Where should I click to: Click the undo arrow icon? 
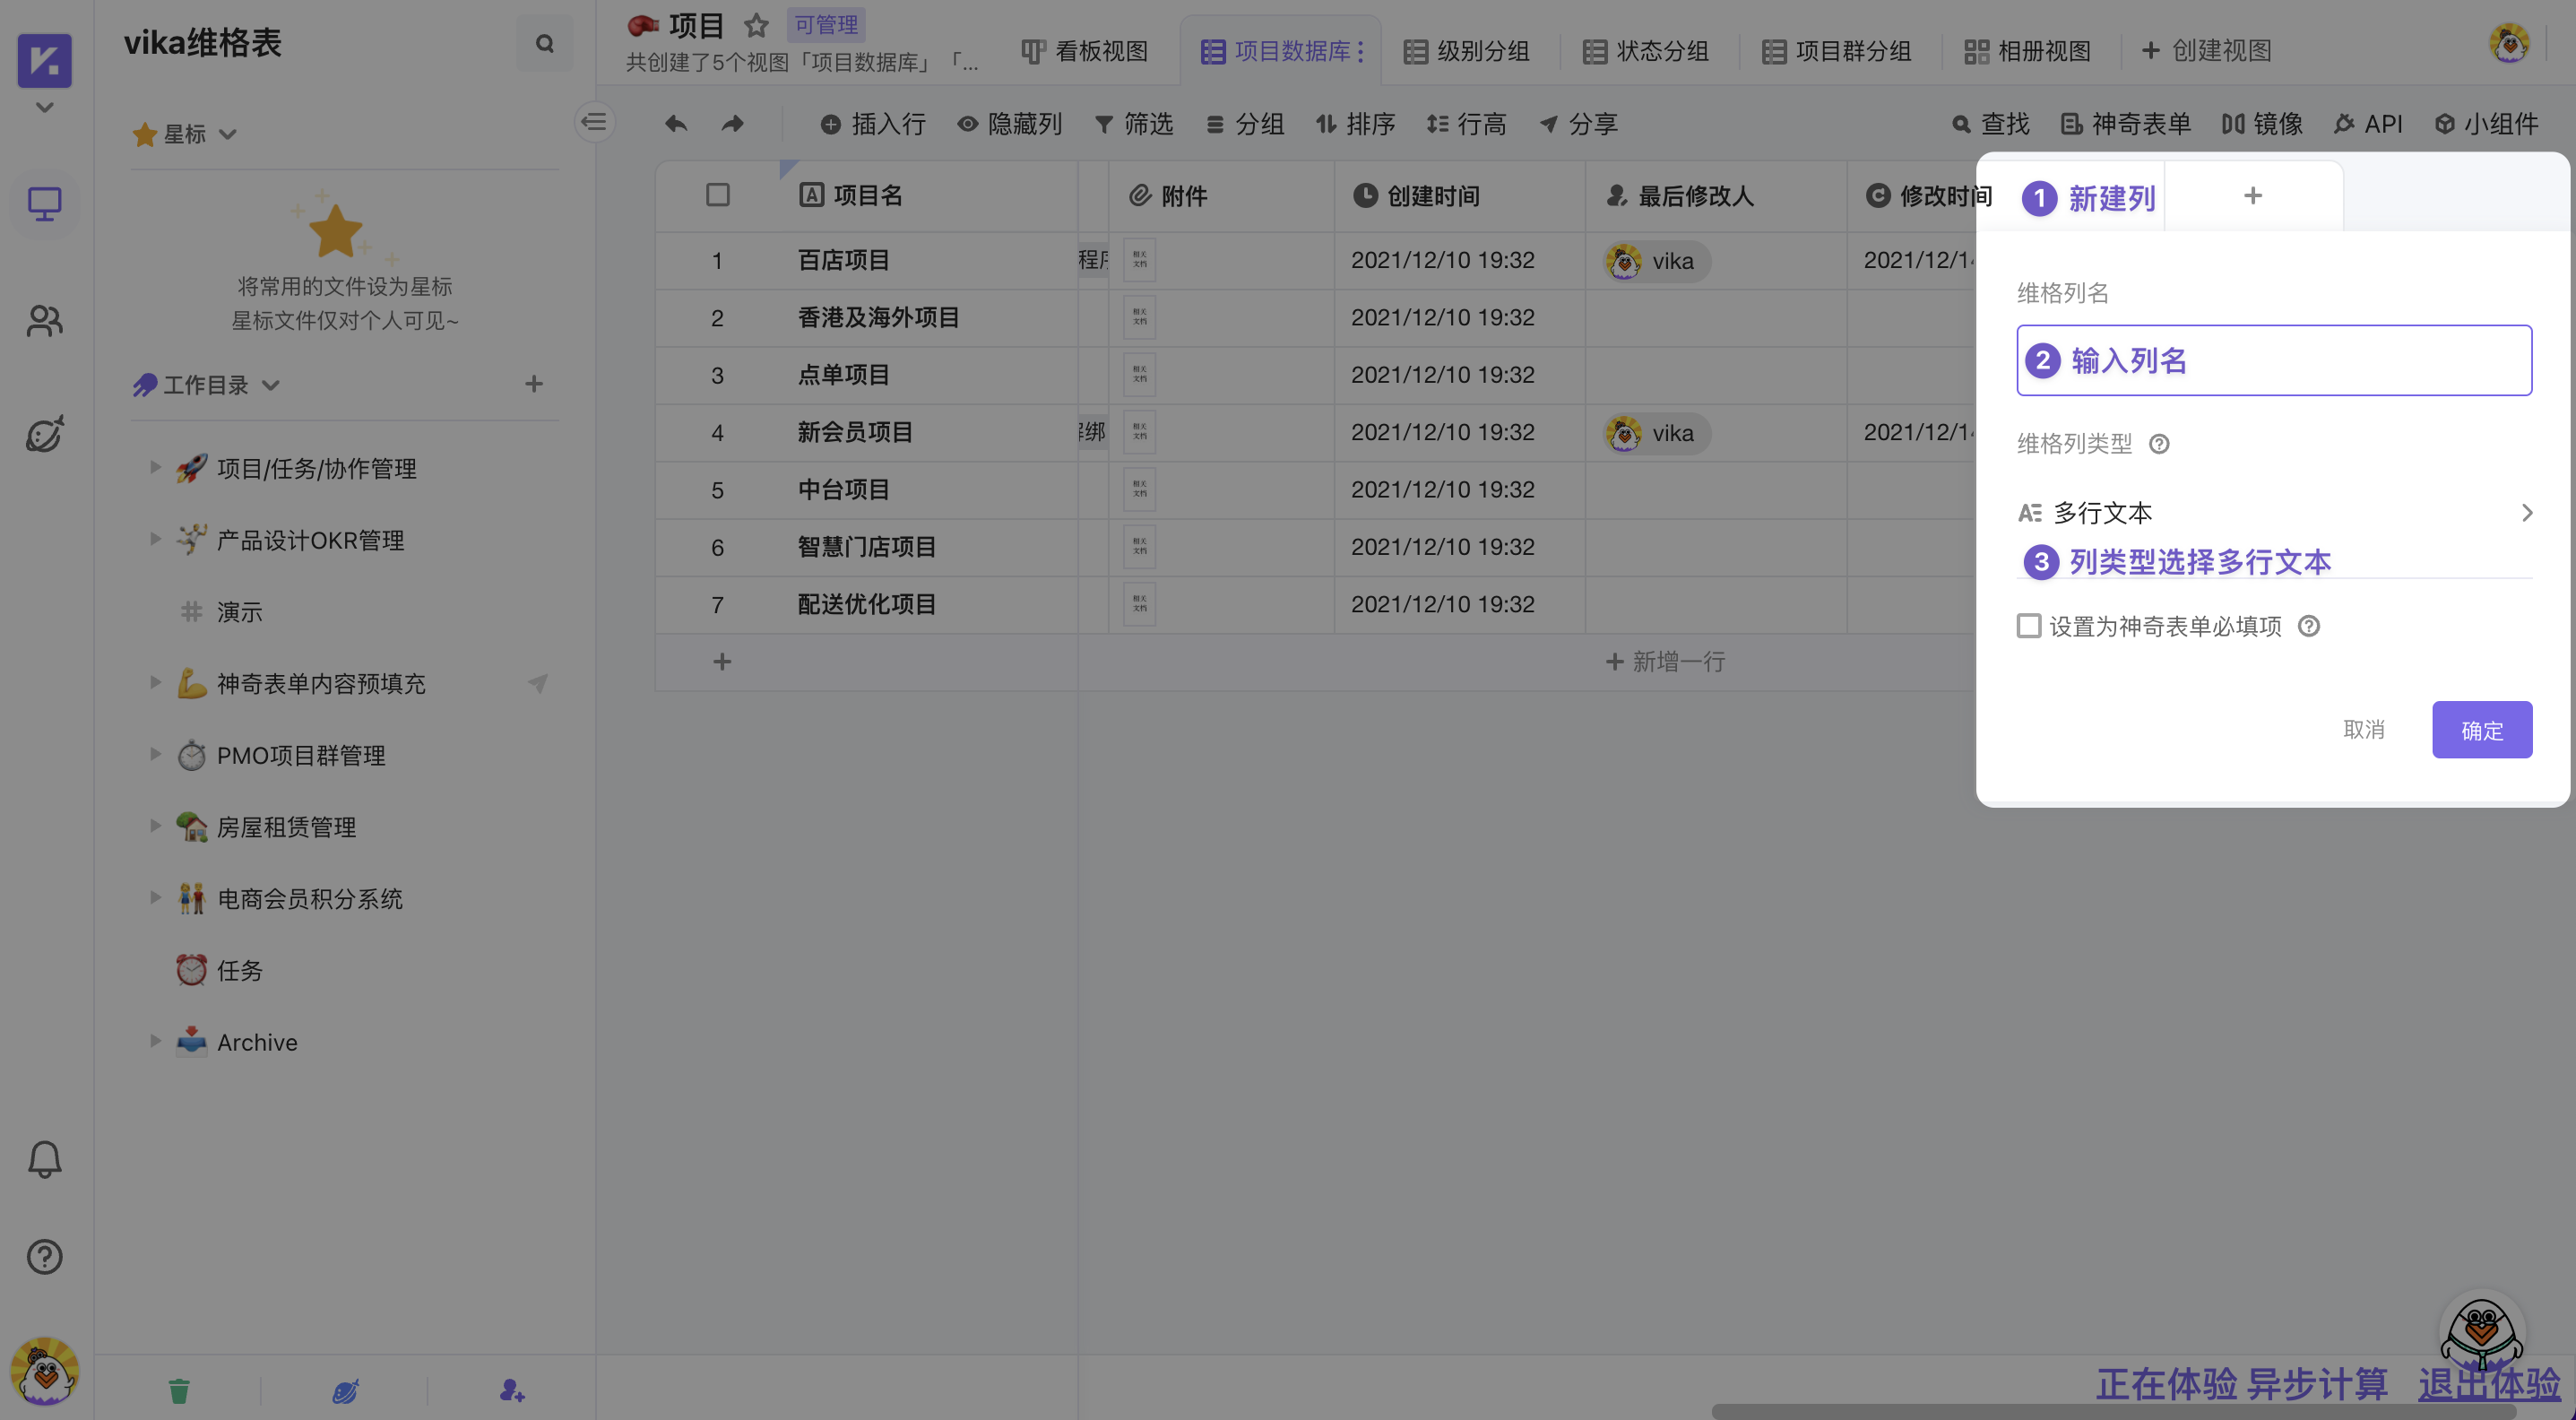coord(676,123)
